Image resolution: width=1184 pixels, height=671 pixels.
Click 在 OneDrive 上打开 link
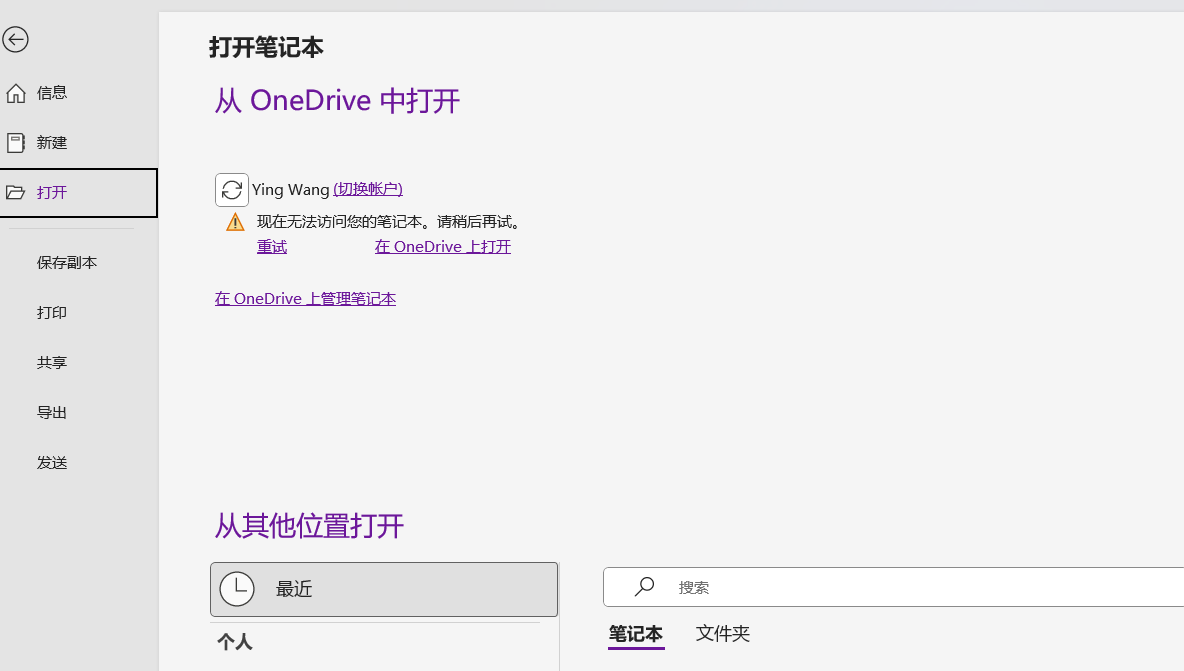[442, 247]
